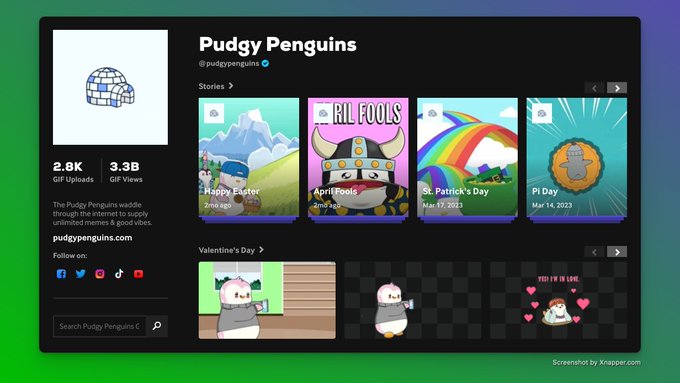Click the 'Mar 14, 2023' story date
The image size is (680, 383).
552,205
